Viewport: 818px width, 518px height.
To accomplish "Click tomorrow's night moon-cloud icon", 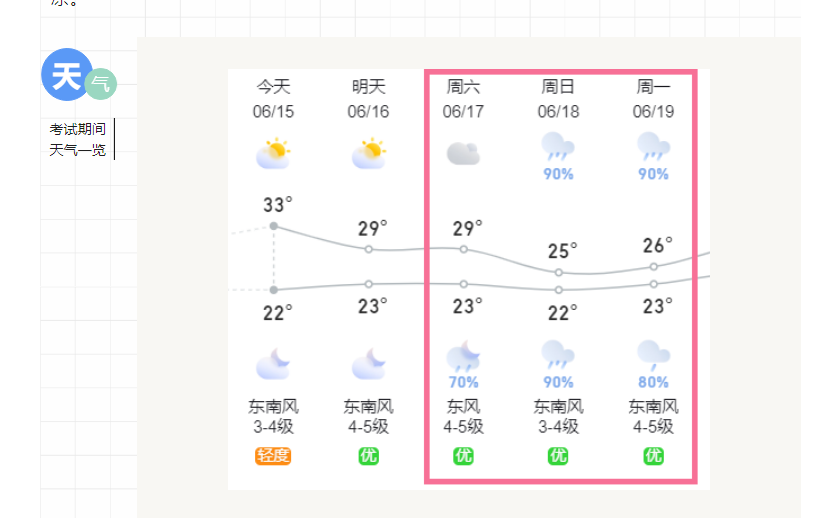I will click(x=369, y=364).
